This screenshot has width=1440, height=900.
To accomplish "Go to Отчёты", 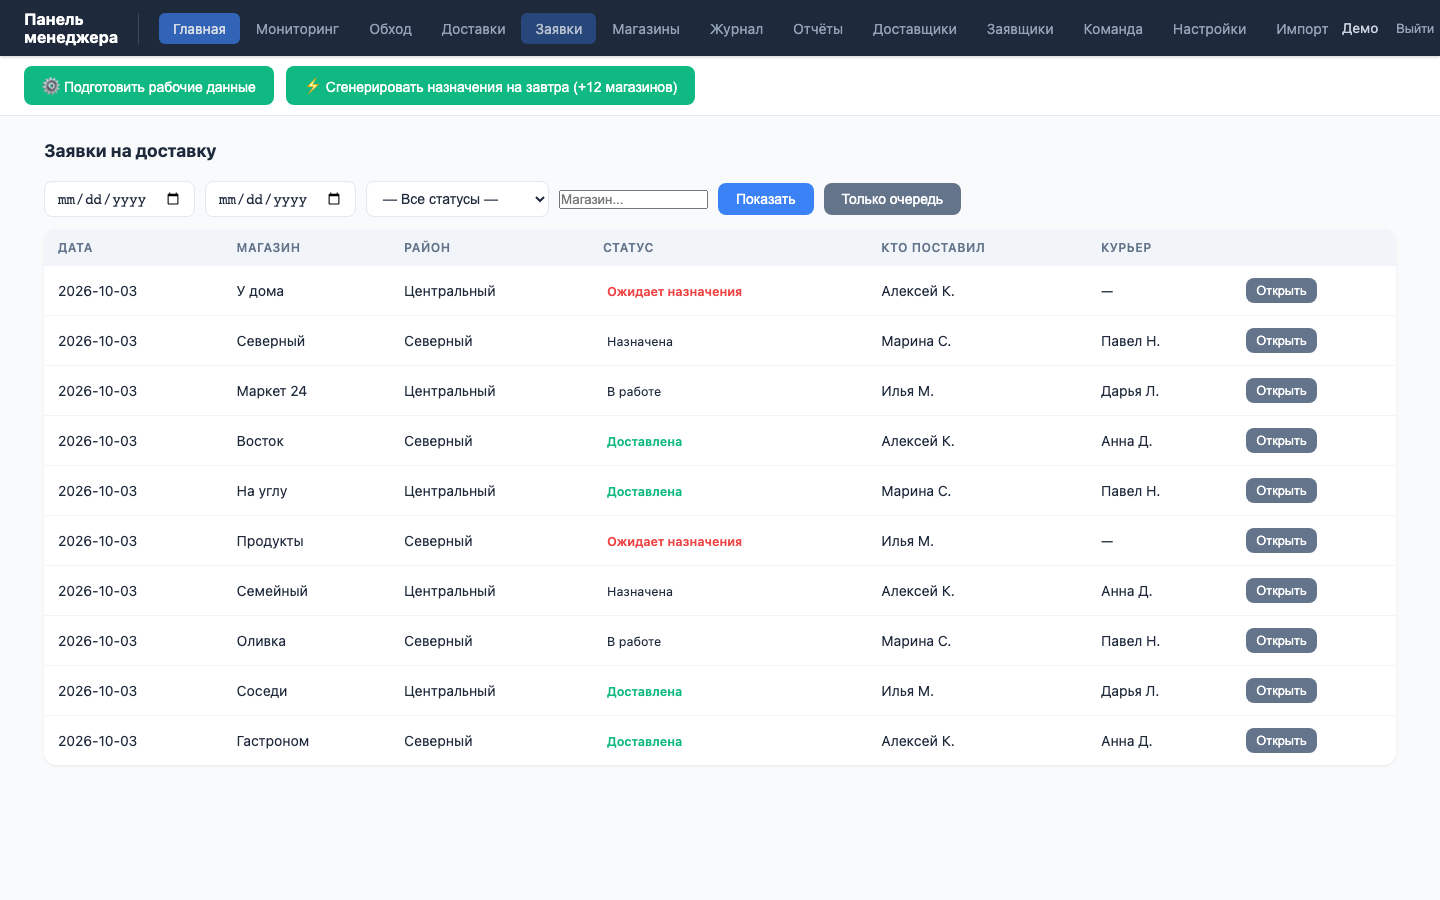I will point(818,29).
